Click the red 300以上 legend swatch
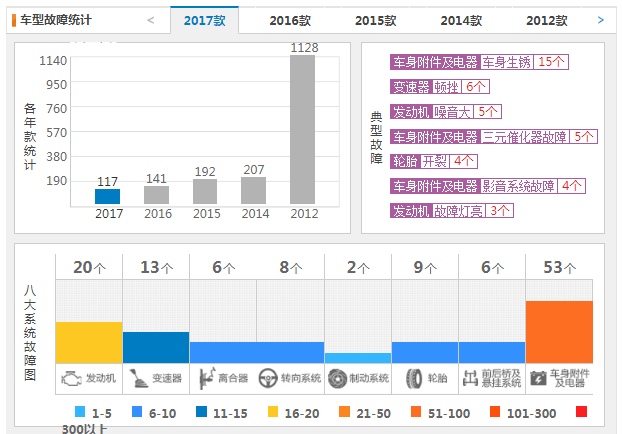This screenshot has width=622, height=434. pos(582,412)
